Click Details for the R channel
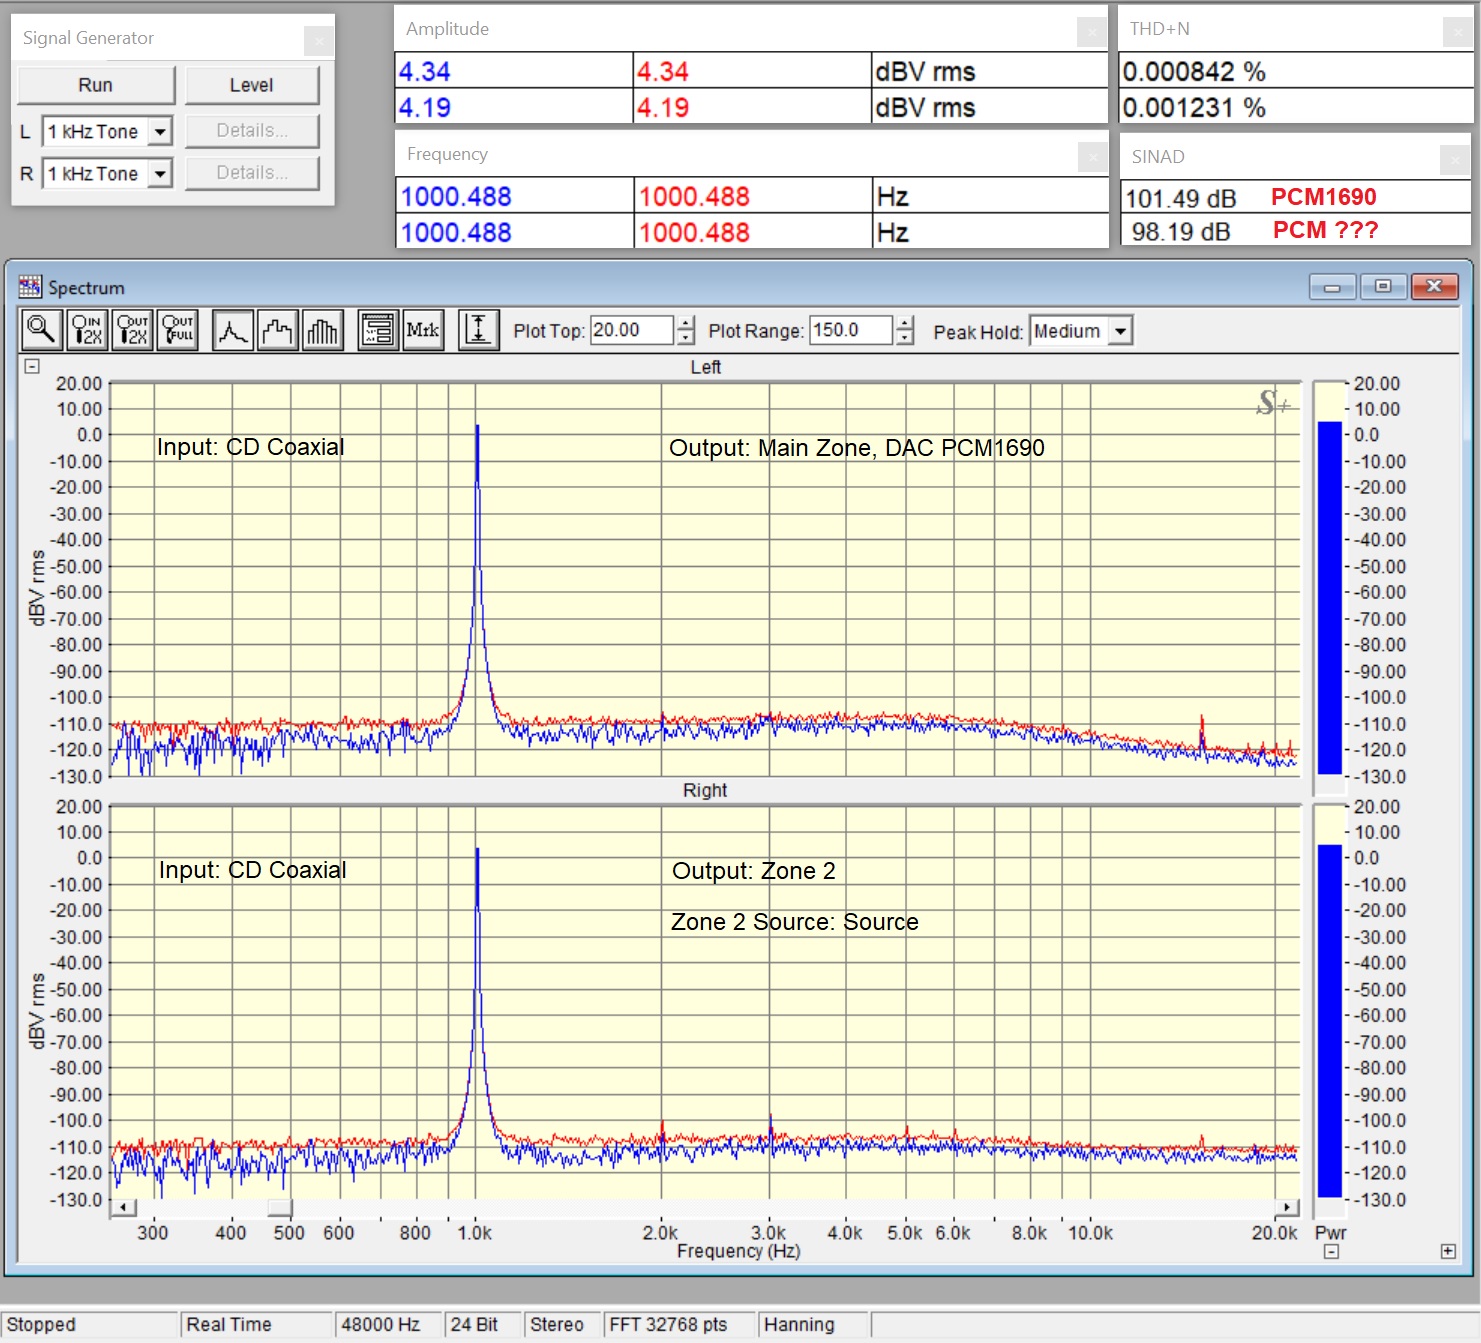This screenshot has width=1481, height=1343. (x=252, y=172)
